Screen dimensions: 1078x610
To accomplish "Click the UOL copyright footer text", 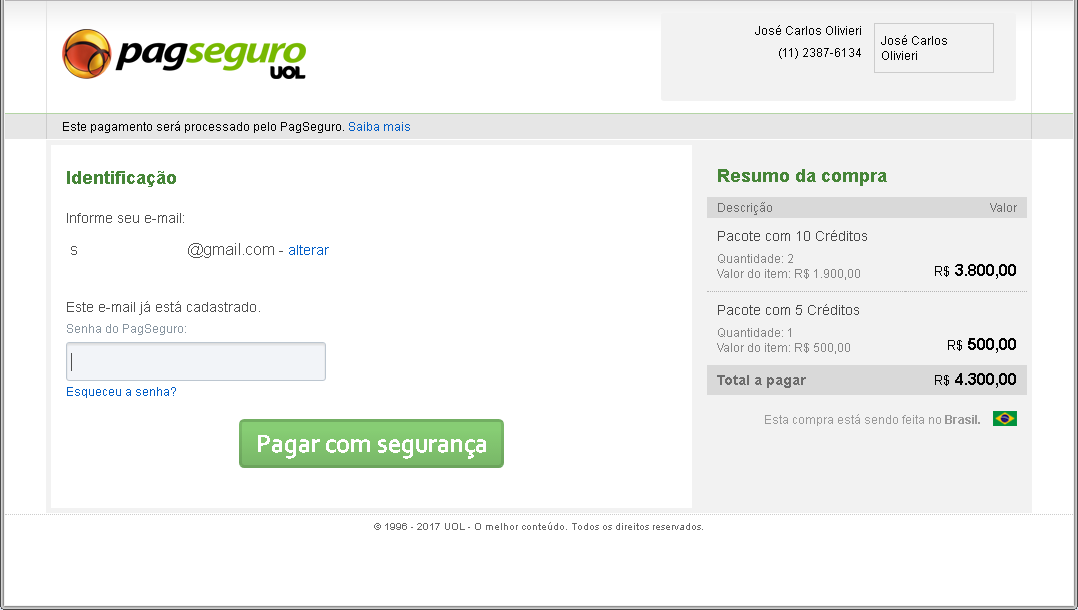I will point(538,527).
